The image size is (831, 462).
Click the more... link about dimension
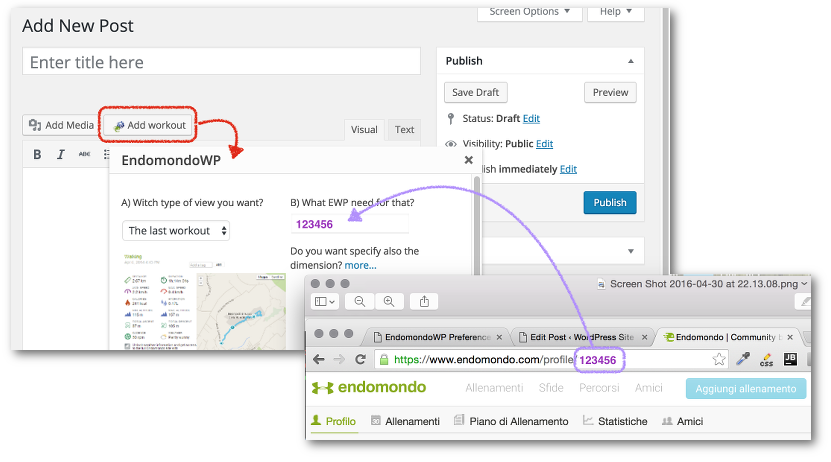(360, 265)
